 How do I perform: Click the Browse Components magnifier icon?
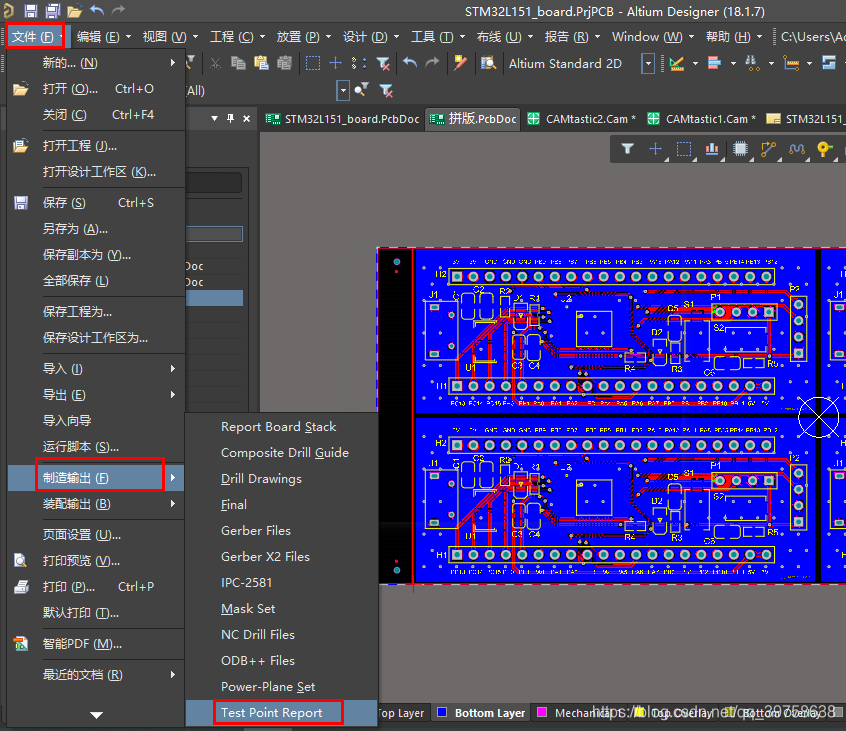coord(488,63)
